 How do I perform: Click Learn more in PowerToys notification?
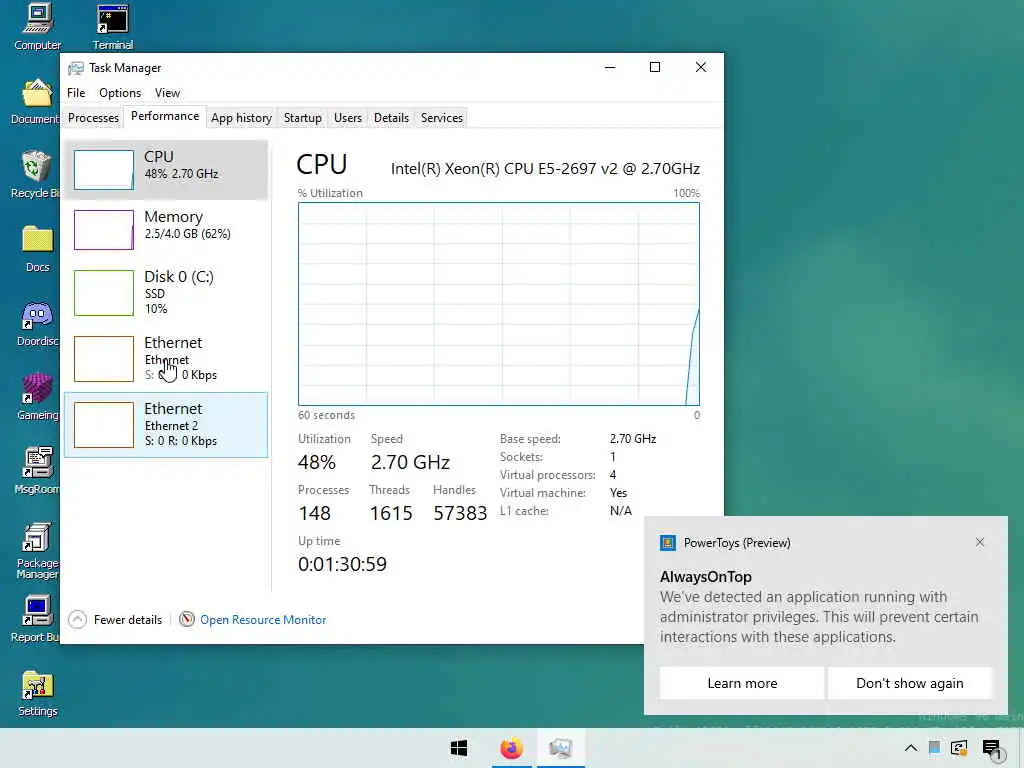click(x=742, y=683)
